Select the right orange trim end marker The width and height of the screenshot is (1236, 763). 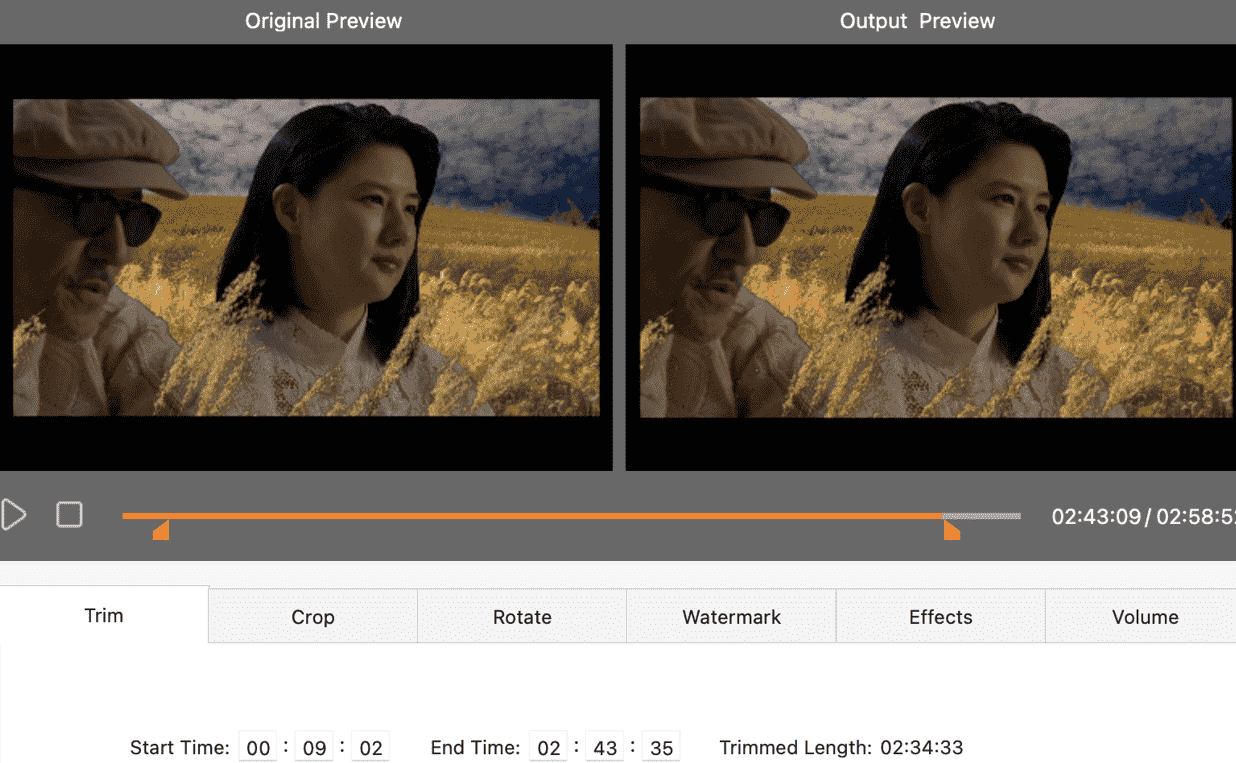(x=951, y=530)
